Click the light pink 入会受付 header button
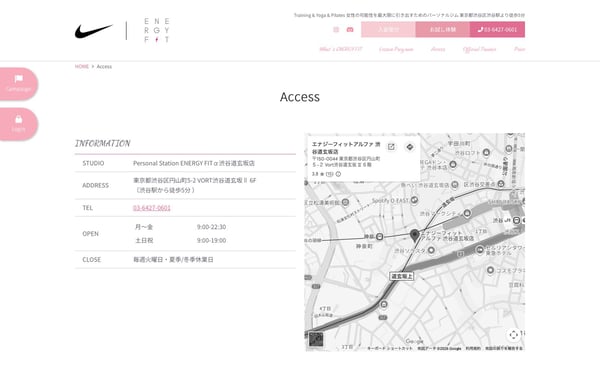This screenshot has width=600, height=375. click(388, 29)
